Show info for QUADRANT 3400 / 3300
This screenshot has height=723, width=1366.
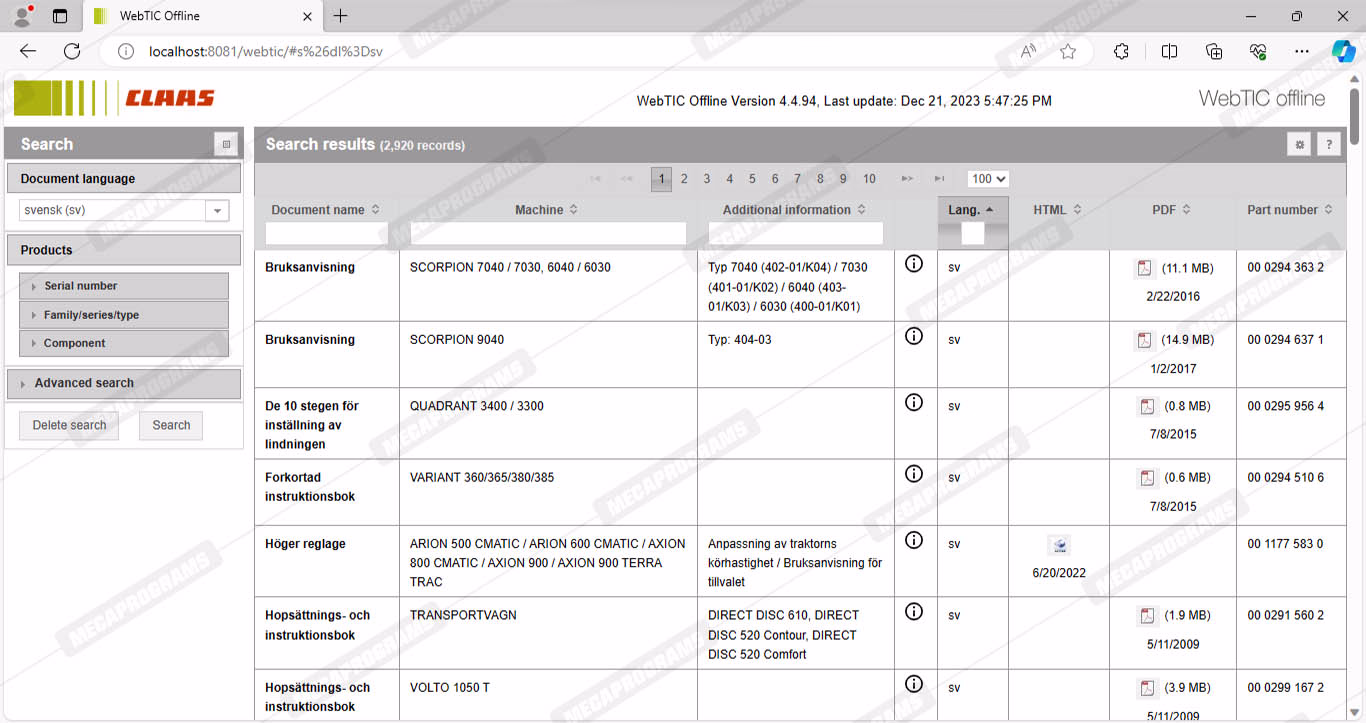coord(913,402)
